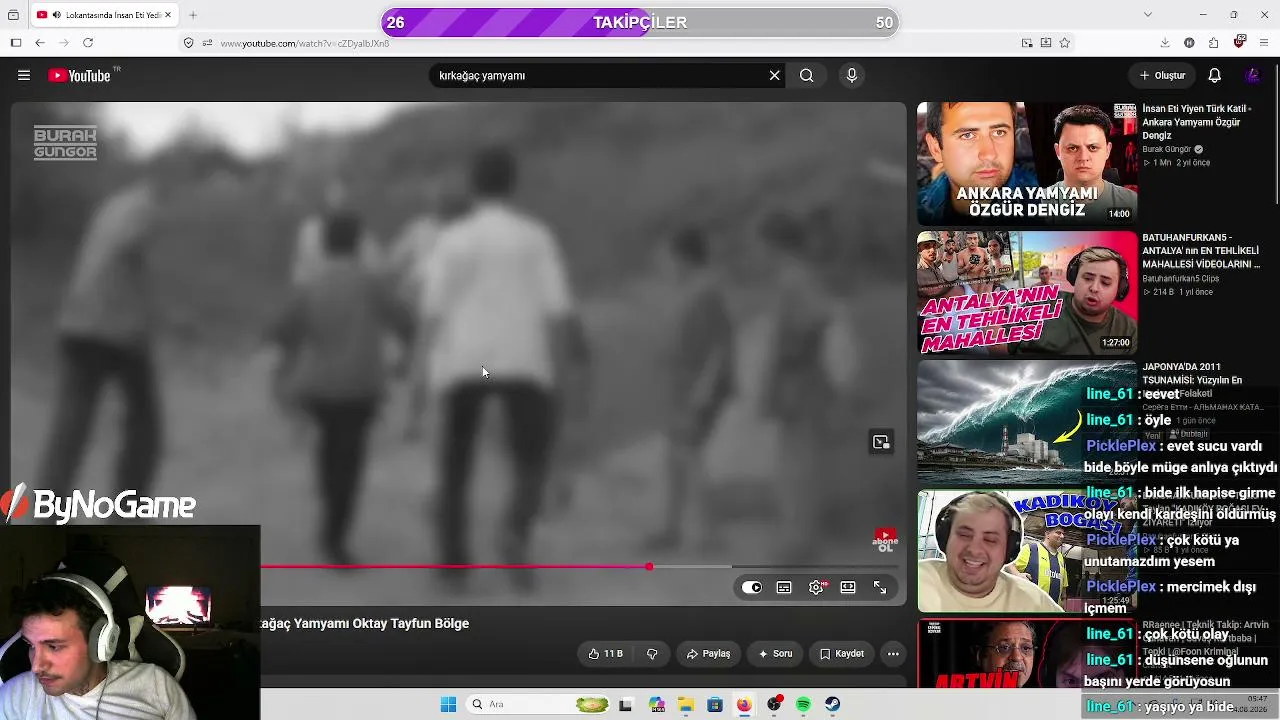Viewport: 1280px width, 720px height.
Task: Open the Ankara Yamyamı Özgür Dengiz thumbnail
Action: (1027, 163)
